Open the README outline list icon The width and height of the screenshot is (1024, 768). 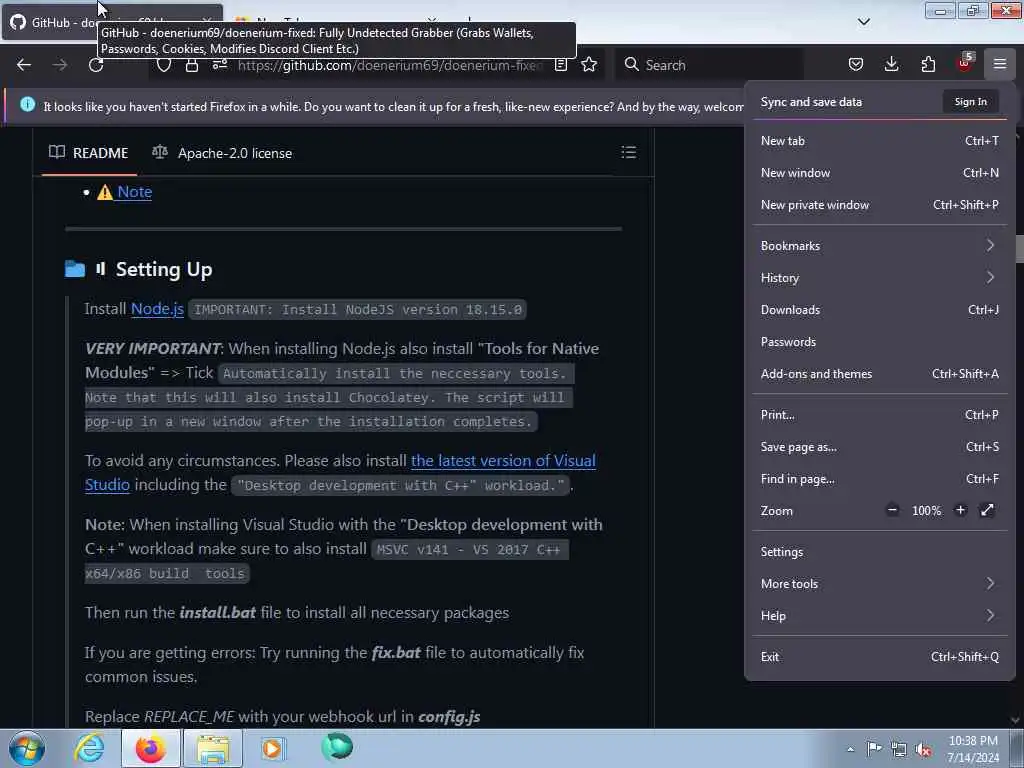pyautogui.click(x=628, y=152)
